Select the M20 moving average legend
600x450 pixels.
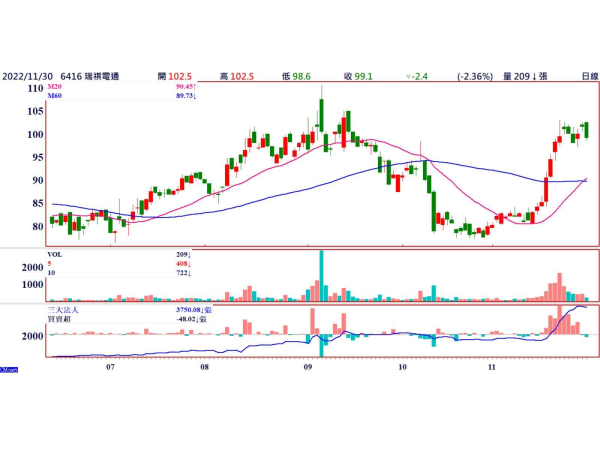point(54,87)
